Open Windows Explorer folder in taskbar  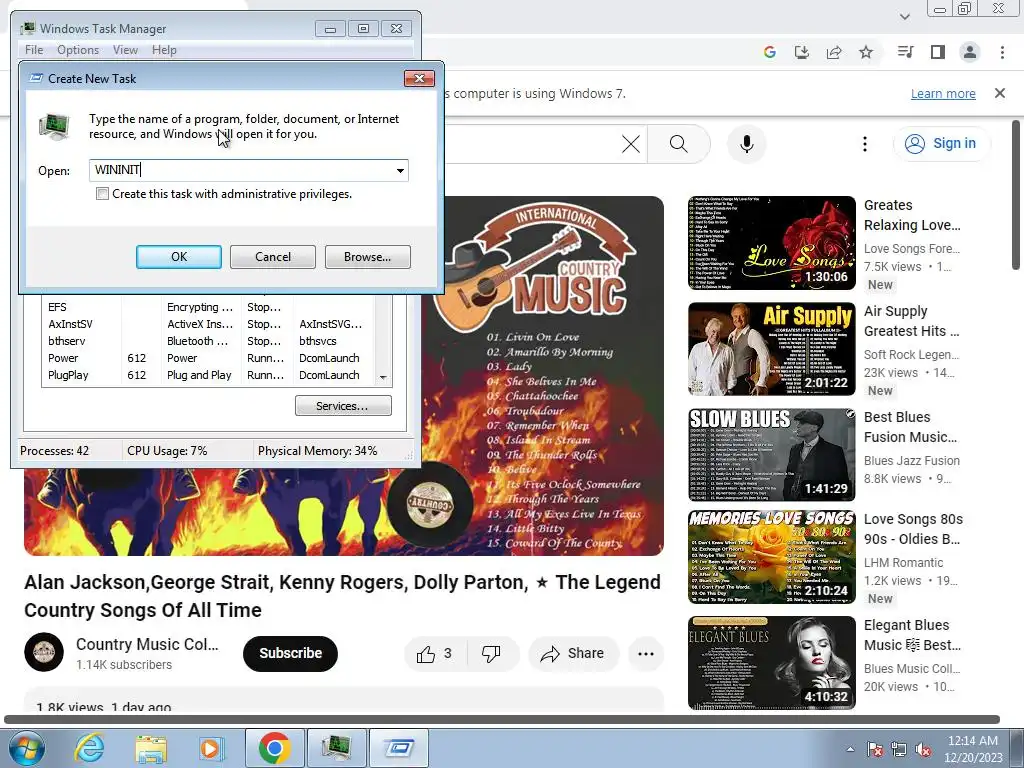click(152, 748)
